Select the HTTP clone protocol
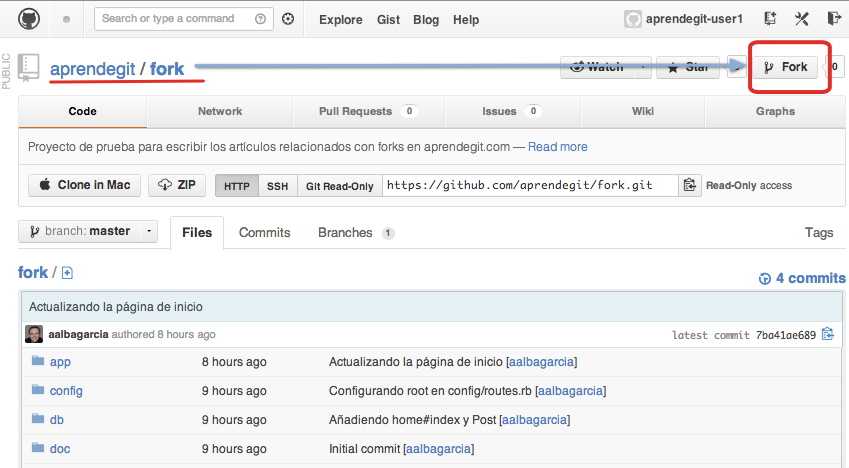 coord(237,186)
